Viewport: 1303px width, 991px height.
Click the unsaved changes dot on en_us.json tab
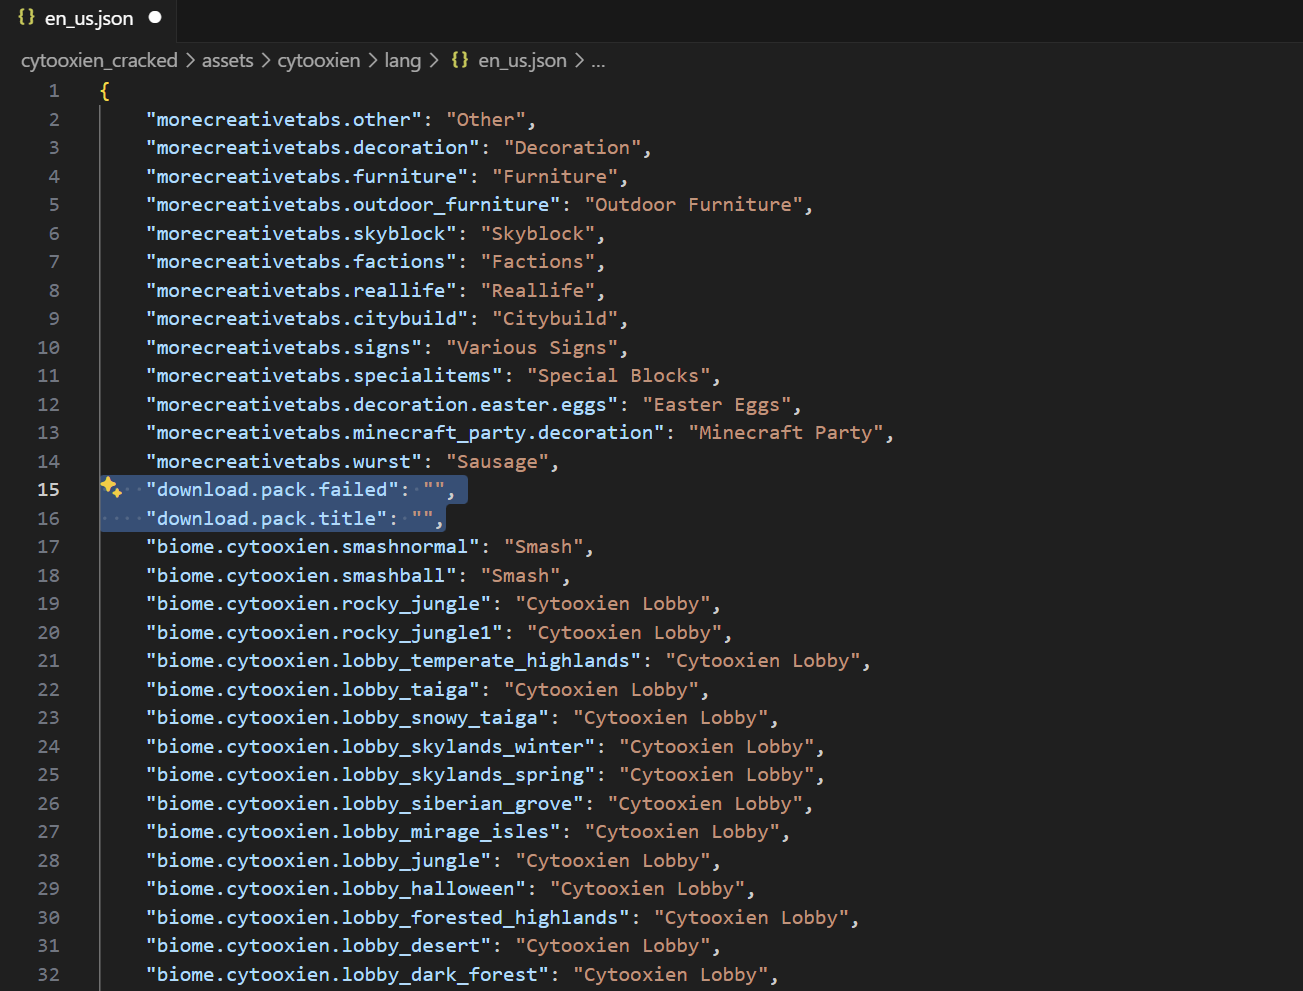(155, 18)
